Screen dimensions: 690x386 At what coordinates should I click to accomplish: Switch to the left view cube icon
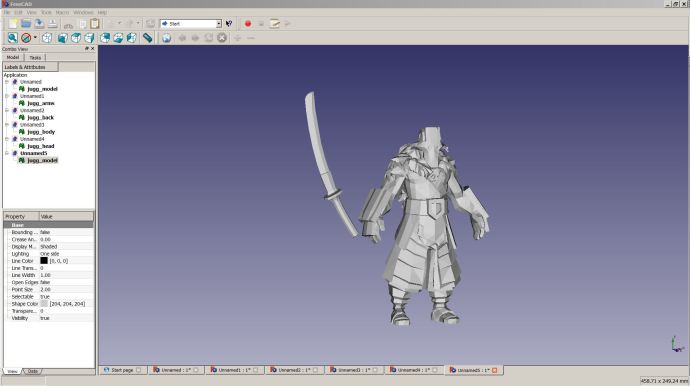131,38
